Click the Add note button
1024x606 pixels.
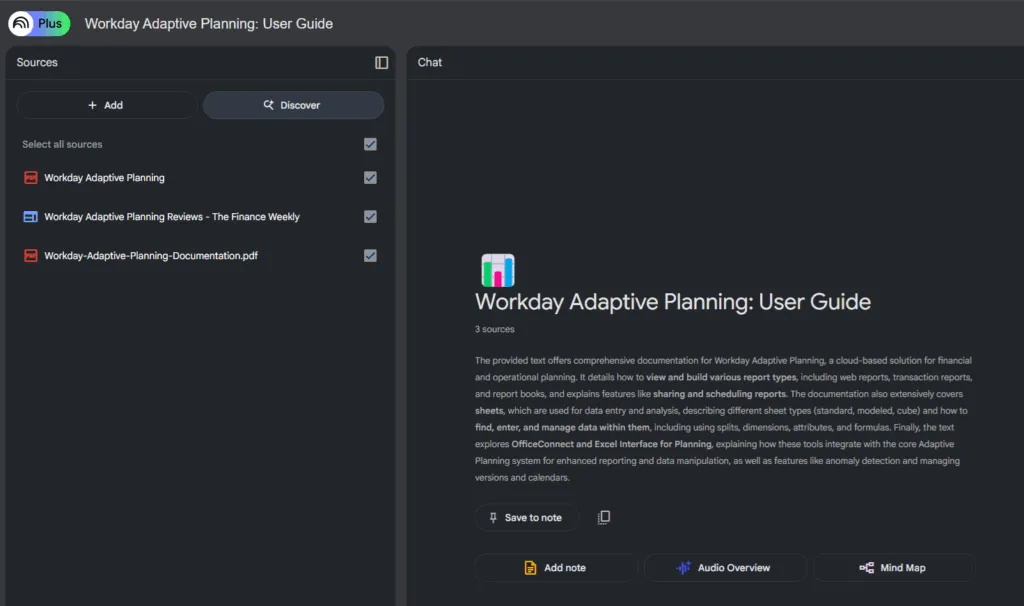point(555,568)
